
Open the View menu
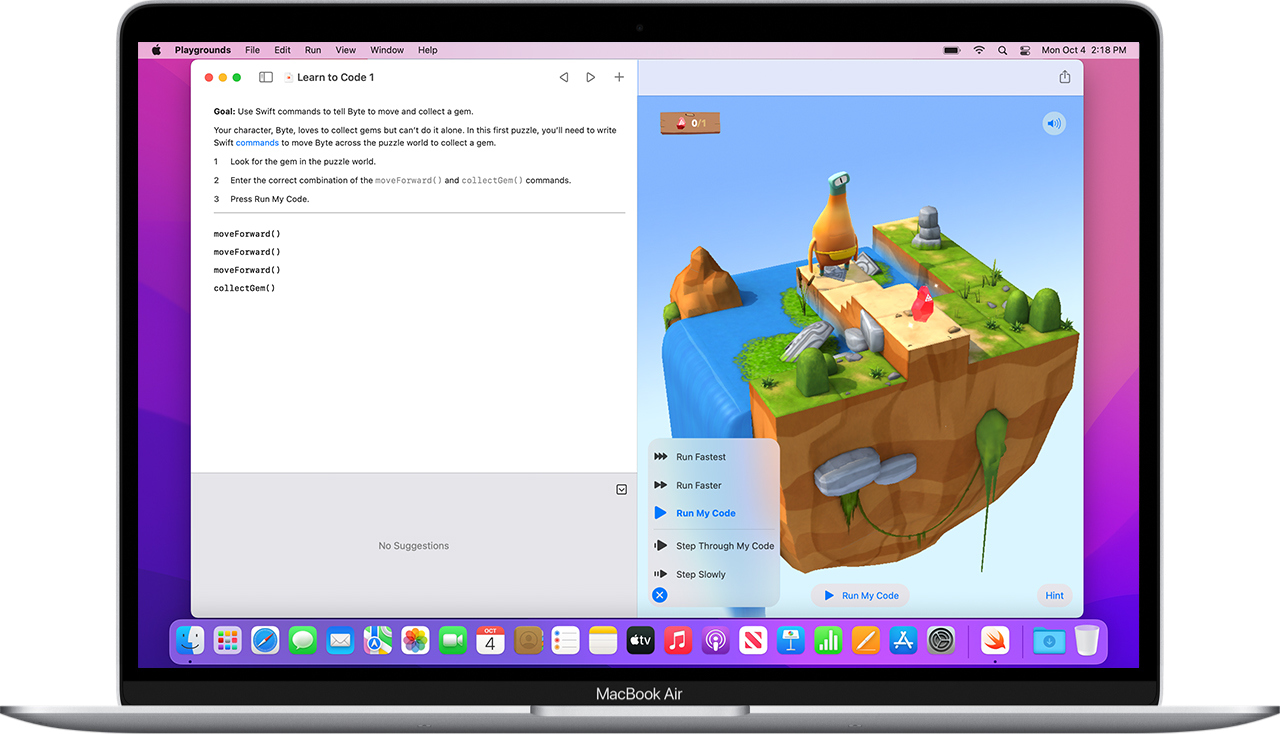tap(346, 50)
